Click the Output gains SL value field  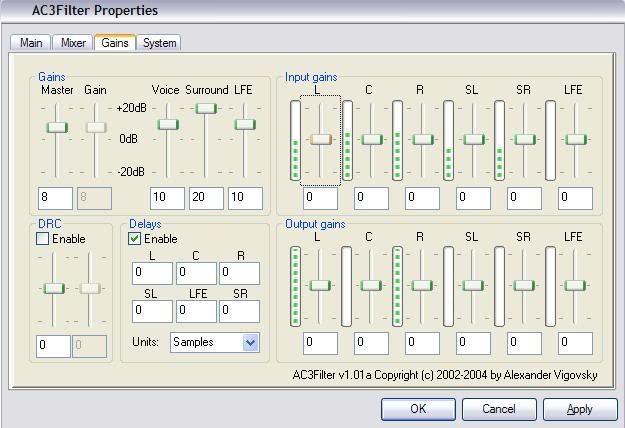point(474,343)
